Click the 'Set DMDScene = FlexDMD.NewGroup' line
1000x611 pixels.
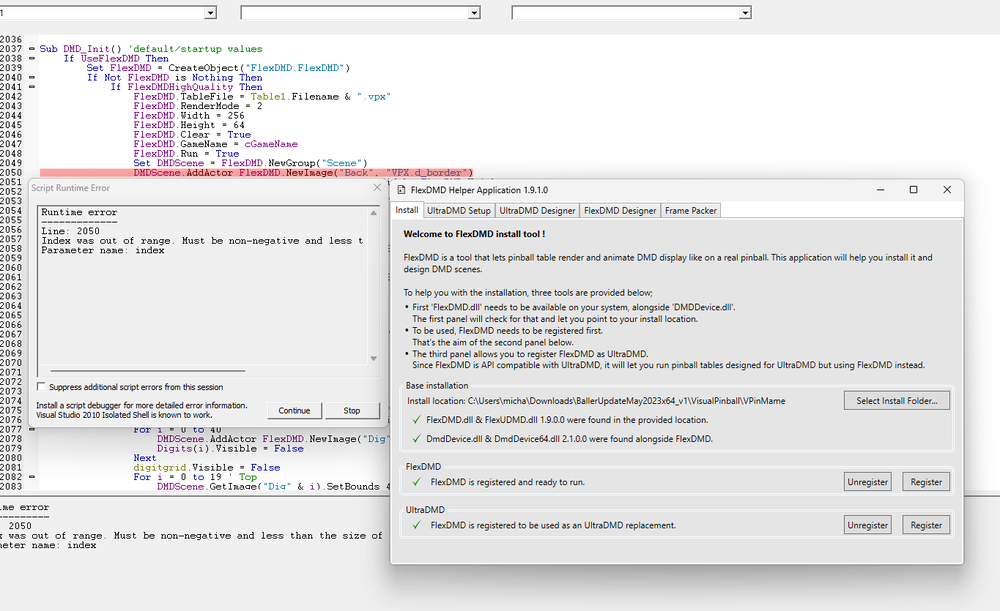[251, 163]
